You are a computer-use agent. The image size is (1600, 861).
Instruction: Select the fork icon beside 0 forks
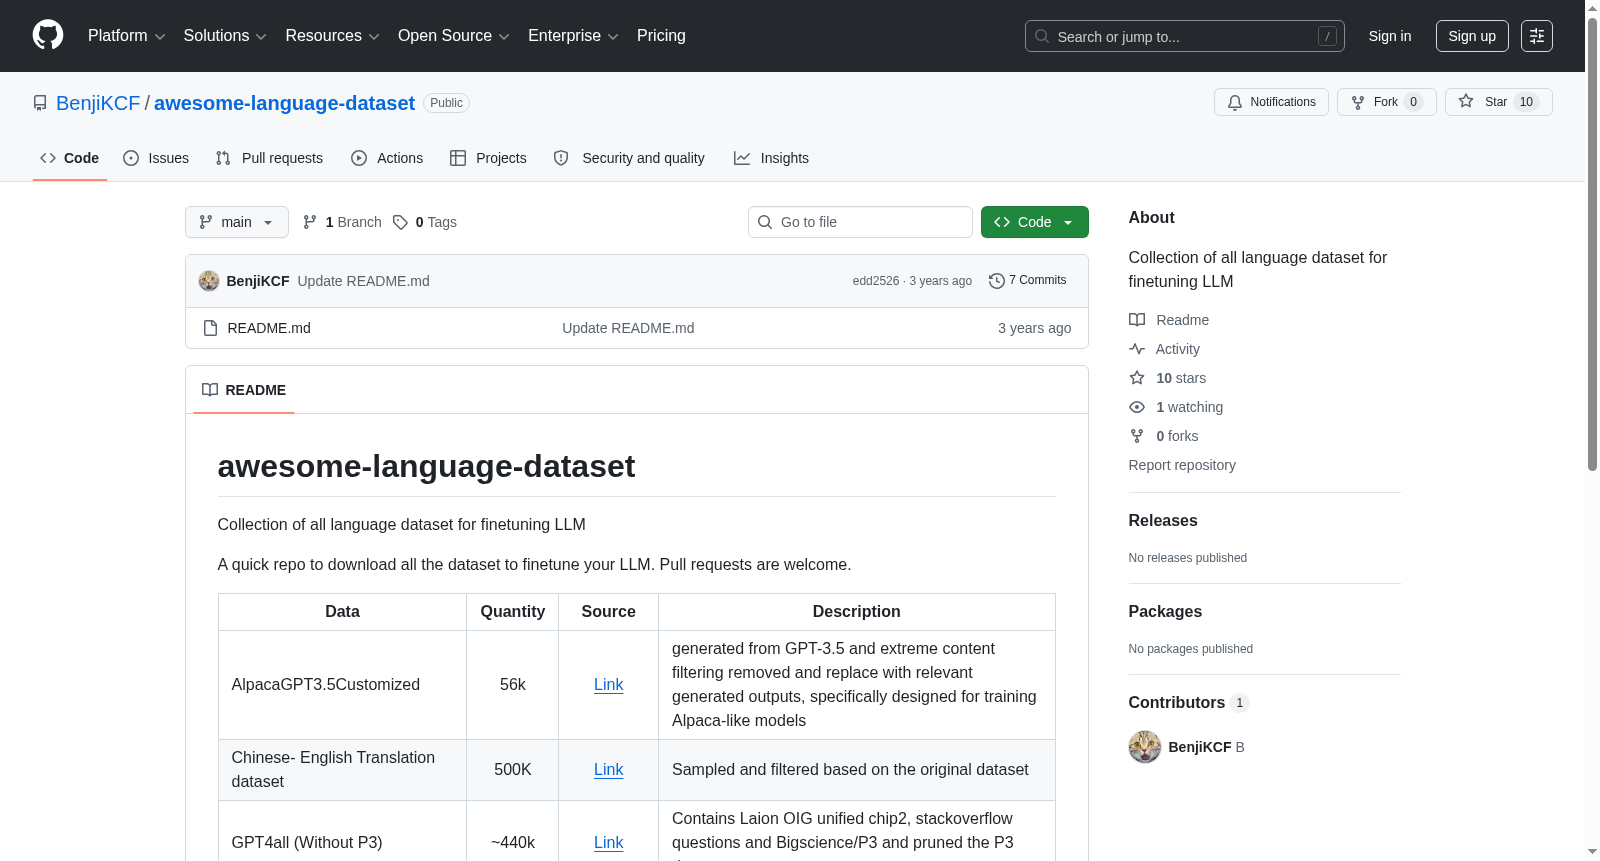[1137, 436]
